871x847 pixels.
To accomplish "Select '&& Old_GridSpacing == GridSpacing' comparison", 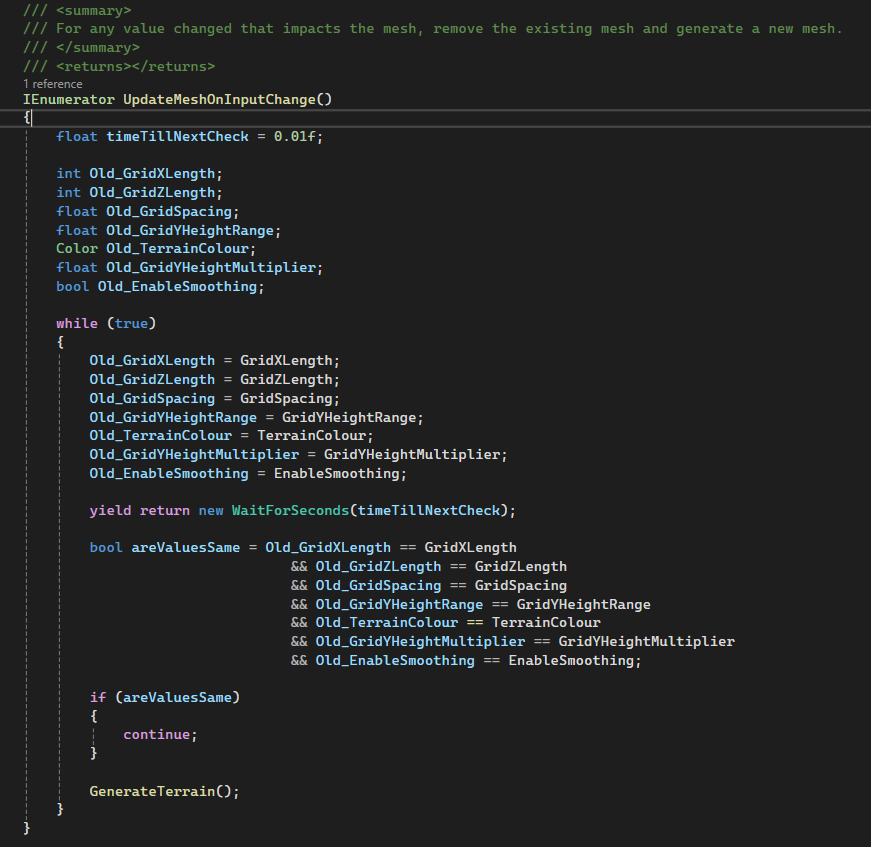I will tap(428, 585).
